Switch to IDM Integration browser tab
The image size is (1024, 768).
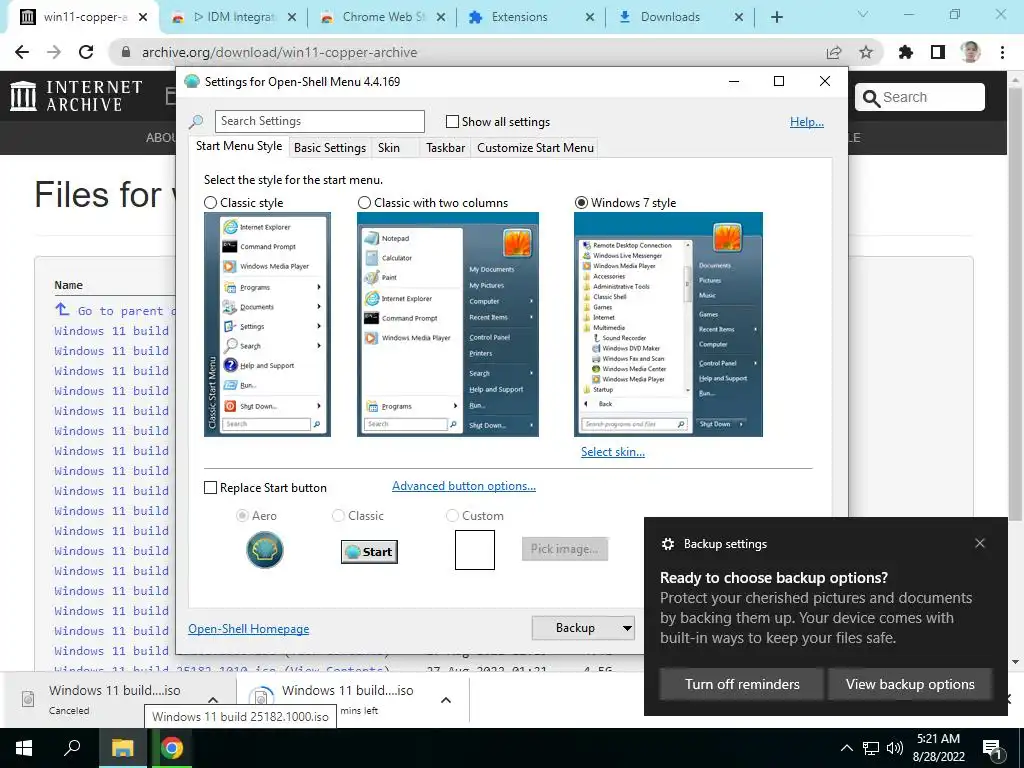(x=232, y=17)
